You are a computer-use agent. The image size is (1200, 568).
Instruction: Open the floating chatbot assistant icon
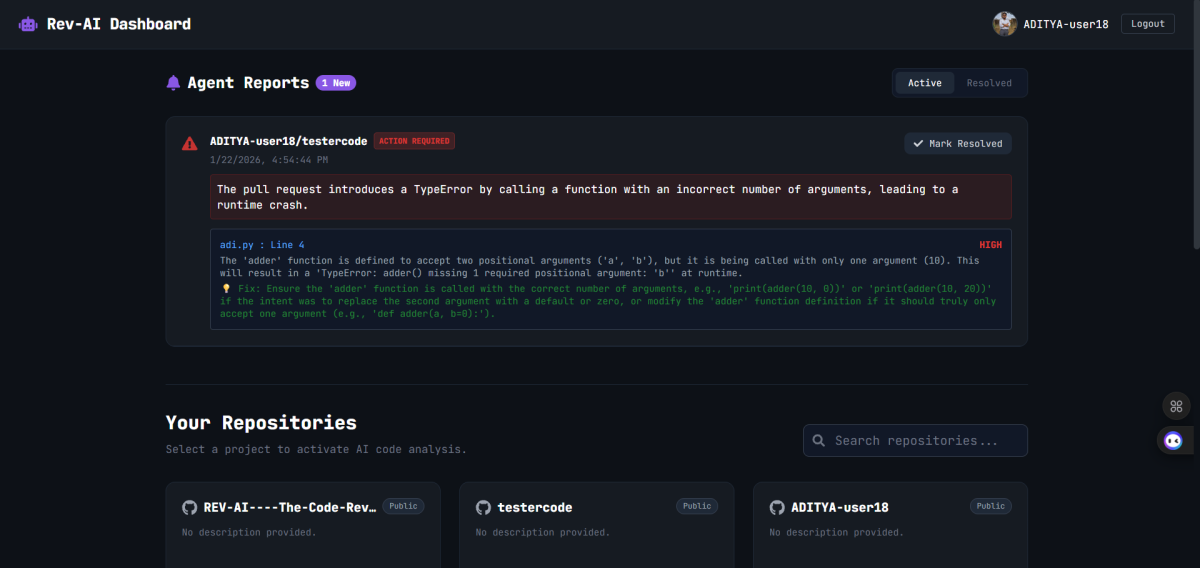[1173, 440]
